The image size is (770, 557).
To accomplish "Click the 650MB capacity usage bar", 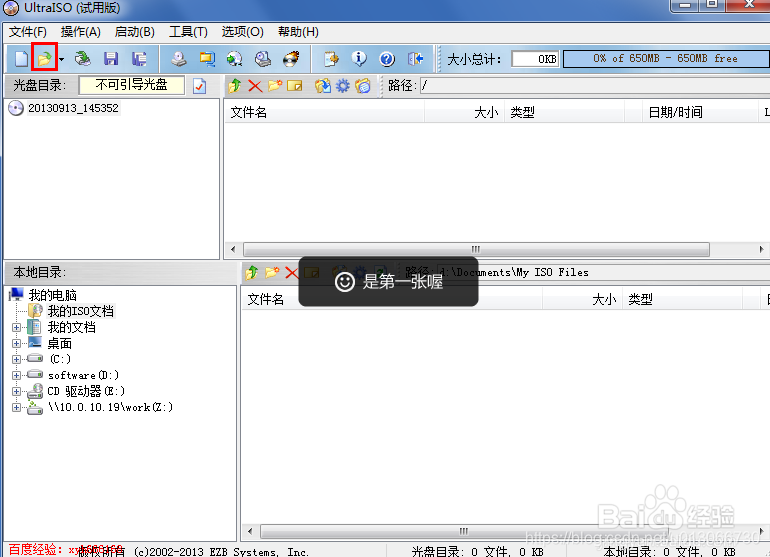I will point(666,58).
